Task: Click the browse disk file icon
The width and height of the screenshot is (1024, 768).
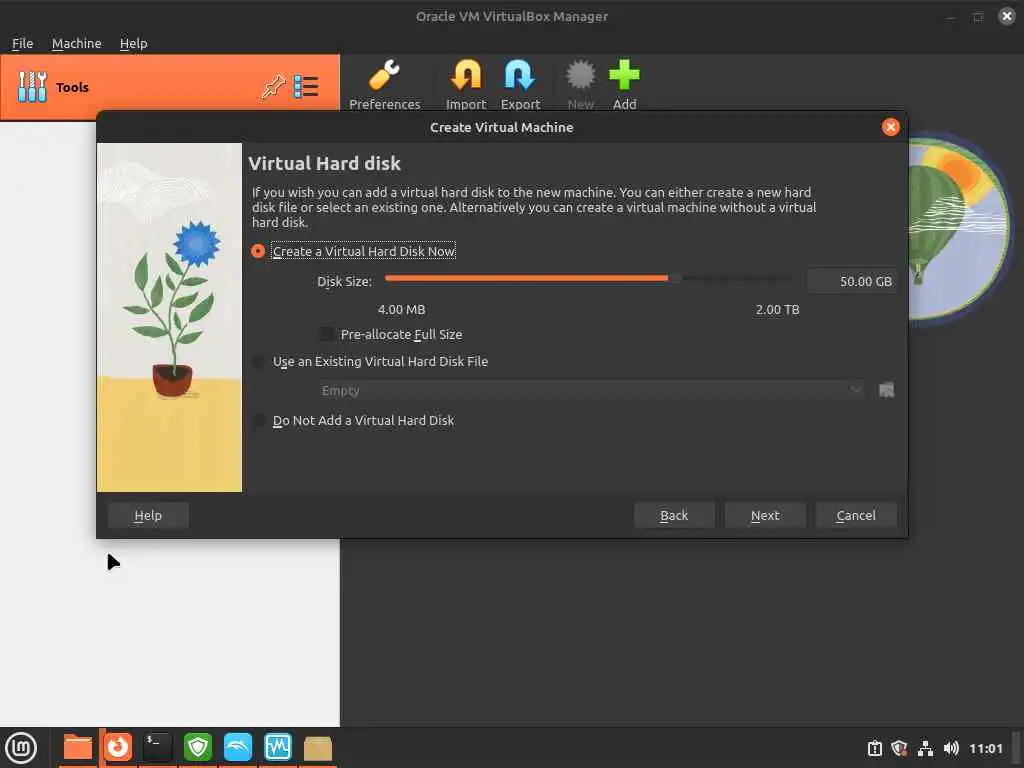Action: click(x=886, y=391)
